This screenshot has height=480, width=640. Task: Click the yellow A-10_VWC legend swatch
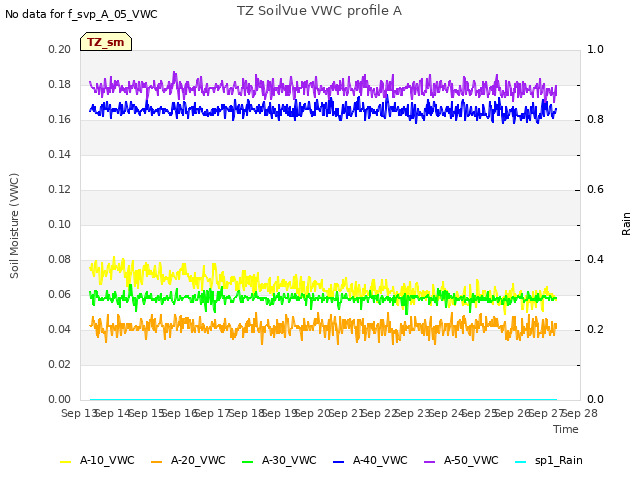[x=66, y=462]
